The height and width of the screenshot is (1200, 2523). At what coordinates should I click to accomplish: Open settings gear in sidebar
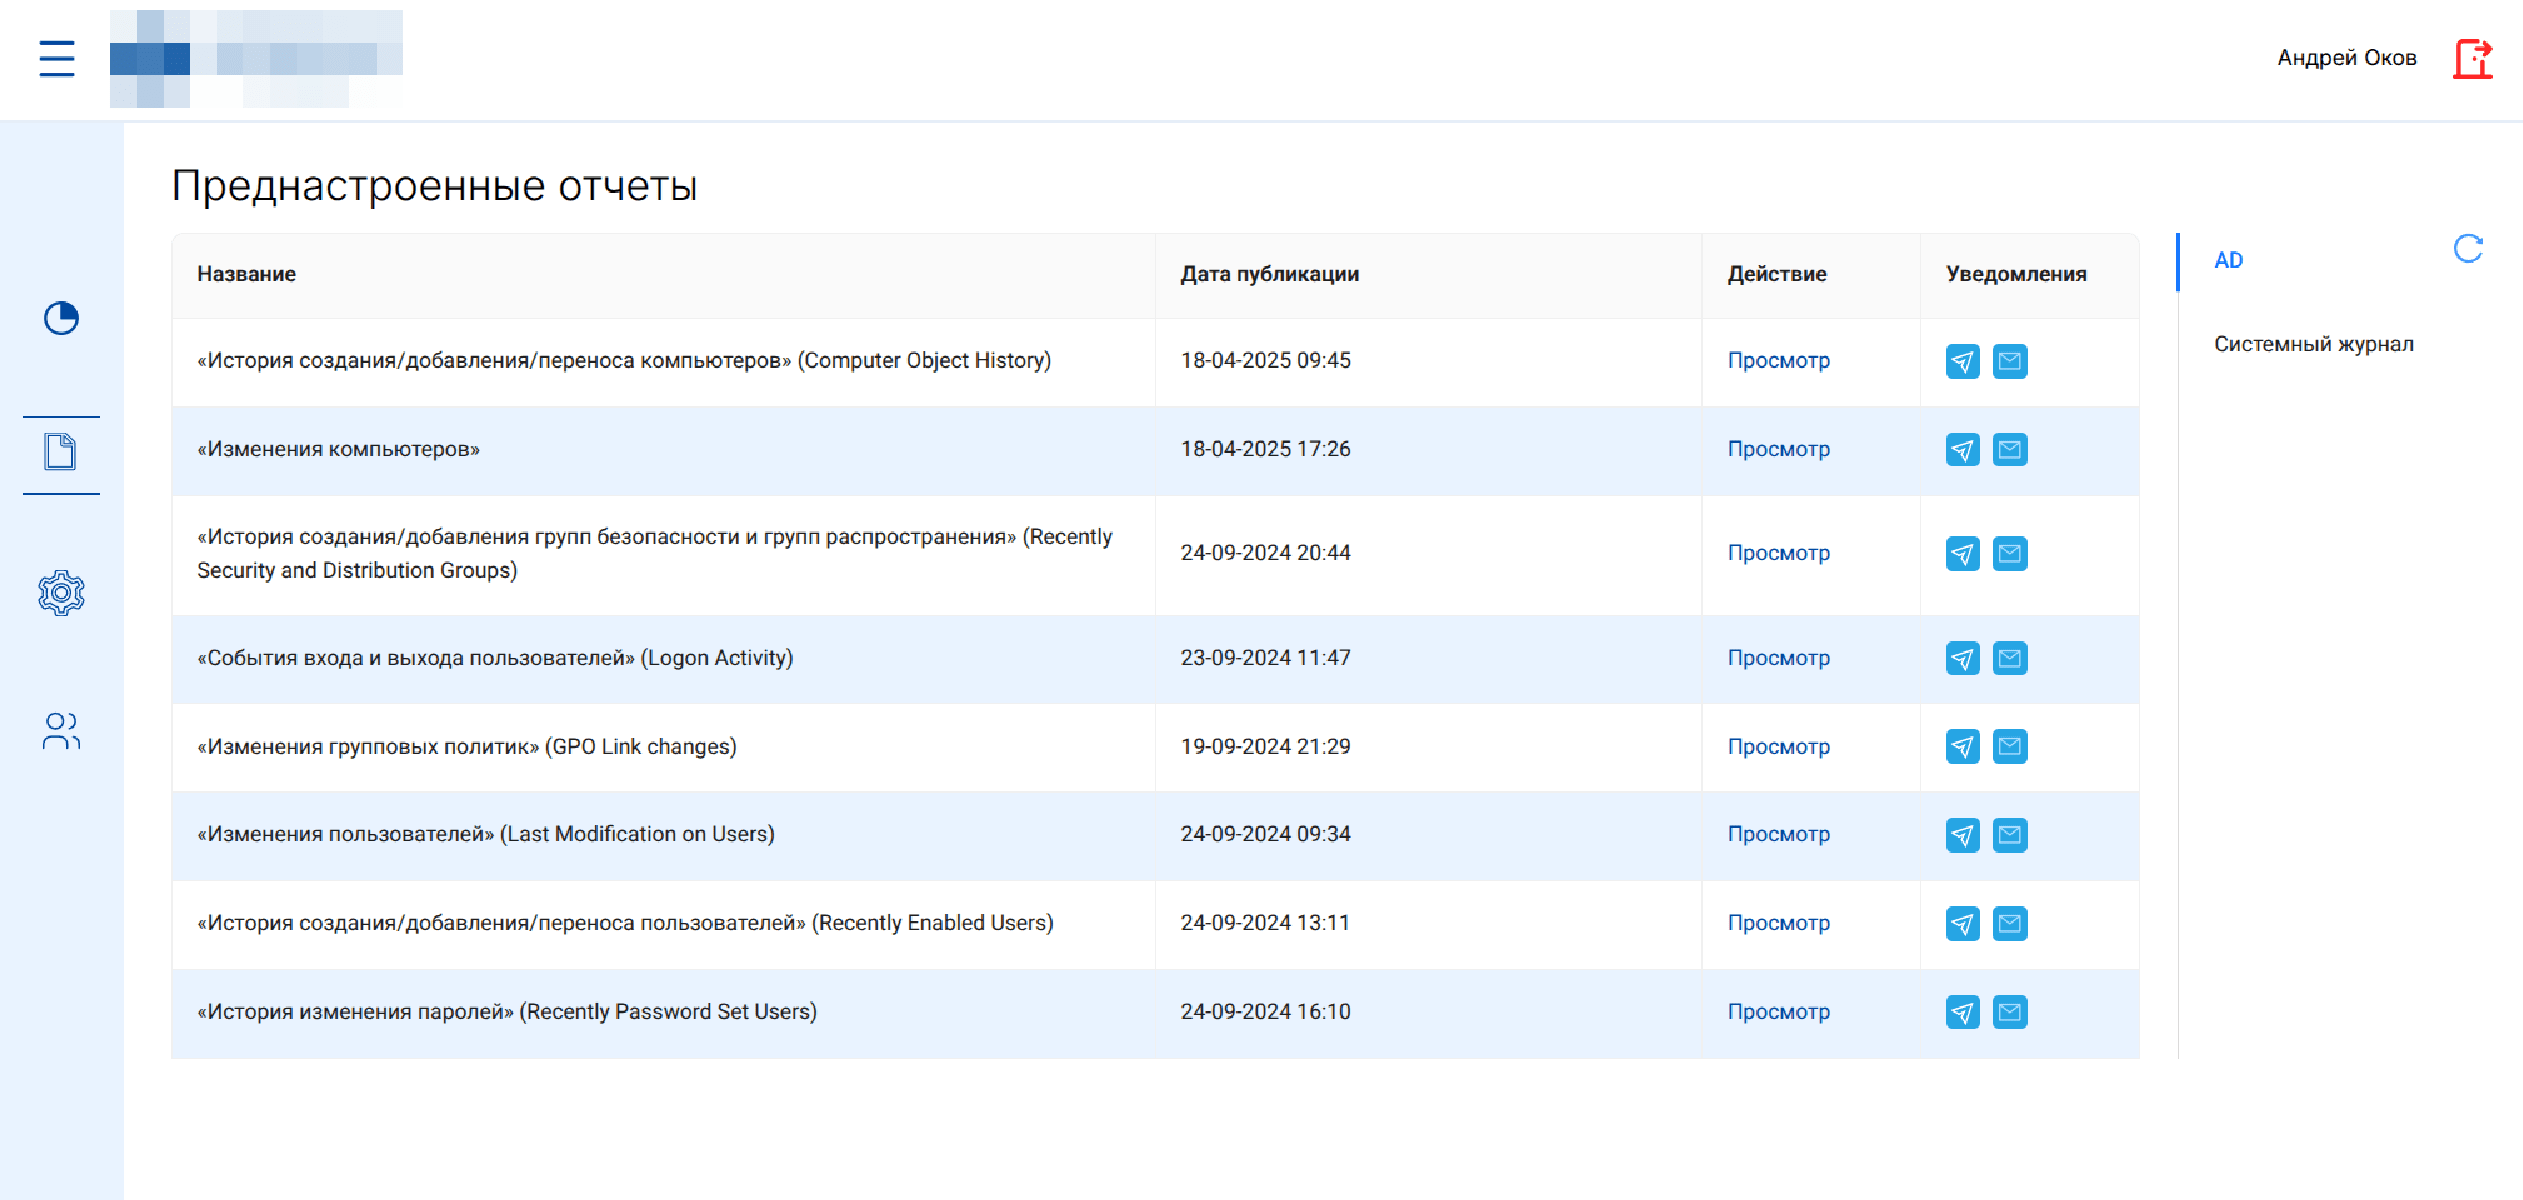point(61,593)
